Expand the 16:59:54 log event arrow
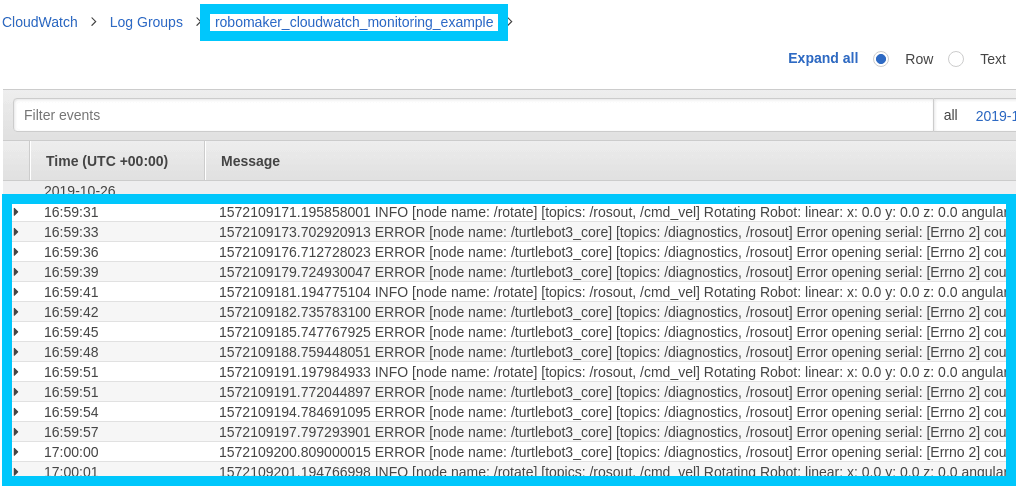Image resolution: width=1016 pixels, height=486 pixels. click(16, 412)
